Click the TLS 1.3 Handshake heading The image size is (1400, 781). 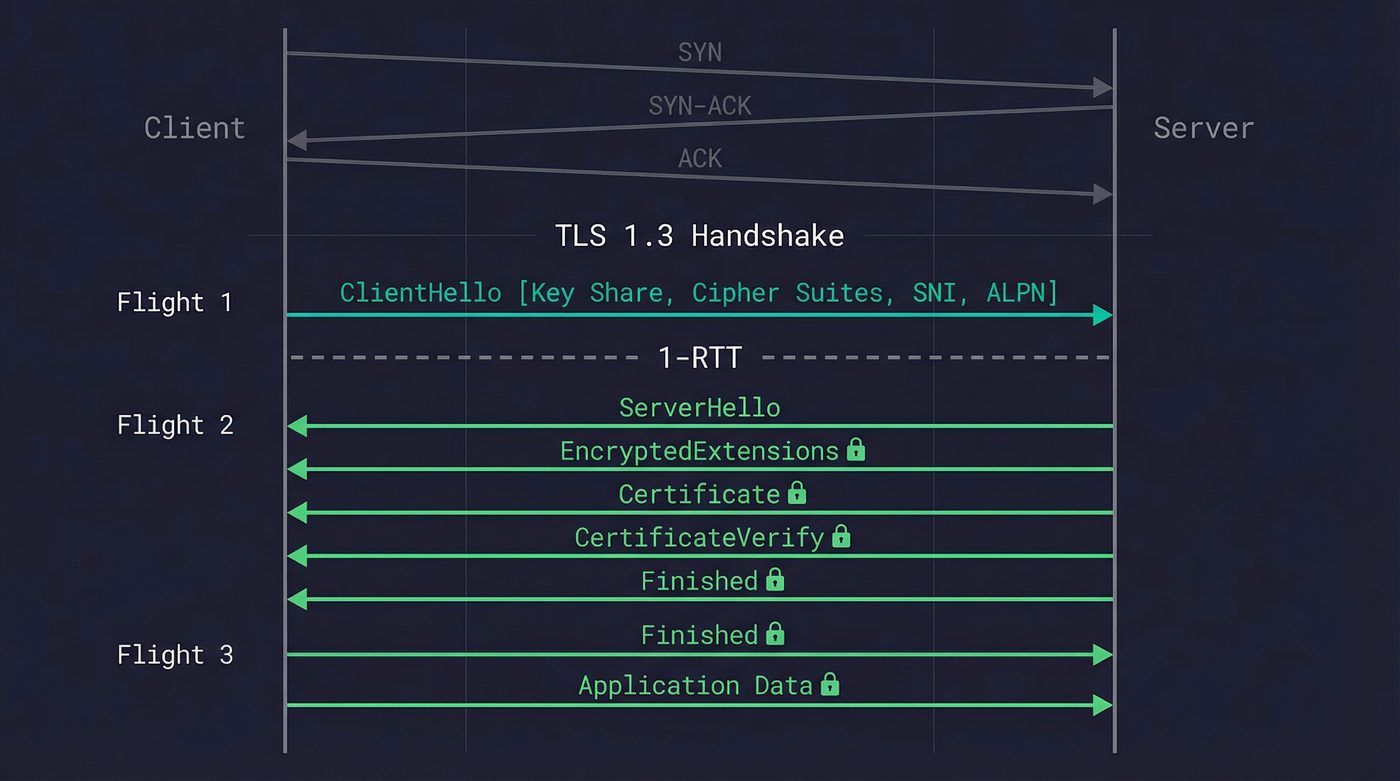700,236
